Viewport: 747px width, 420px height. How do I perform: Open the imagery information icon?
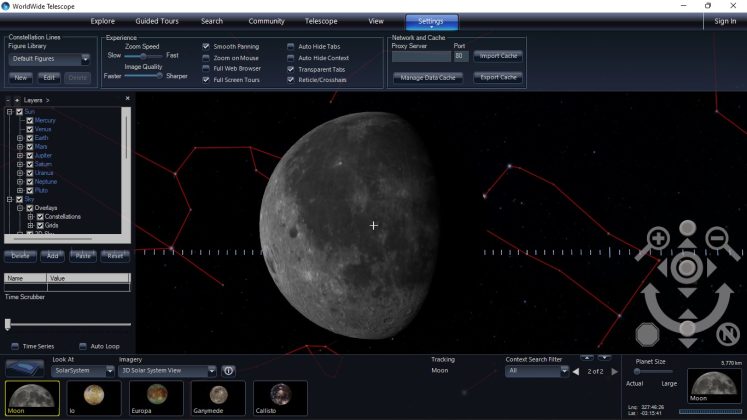228,370
